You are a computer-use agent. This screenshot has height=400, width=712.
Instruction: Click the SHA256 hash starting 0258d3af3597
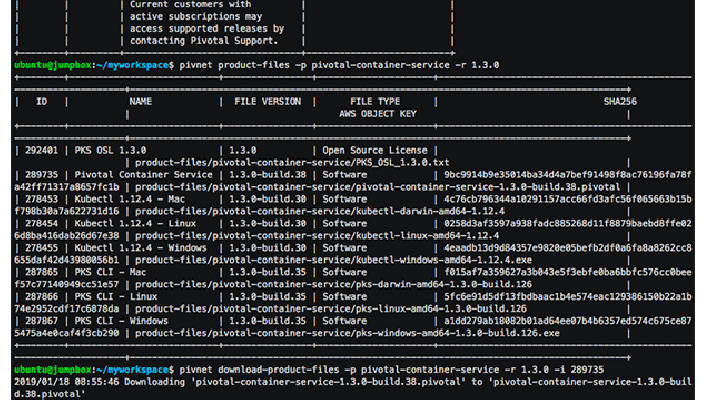pos(568,223)
